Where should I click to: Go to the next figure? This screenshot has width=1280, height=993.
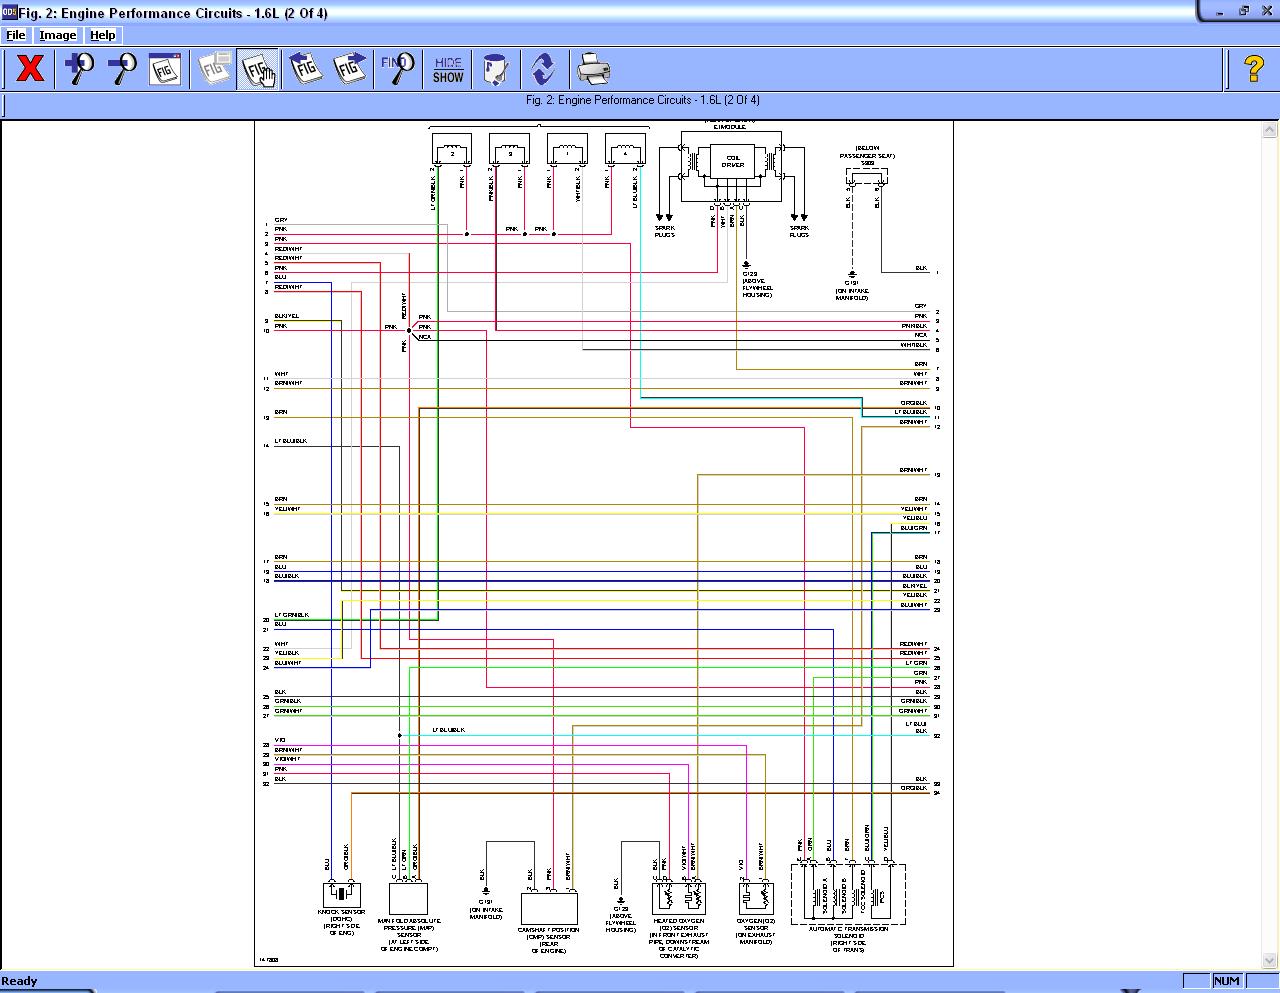[x=350, y=69]
